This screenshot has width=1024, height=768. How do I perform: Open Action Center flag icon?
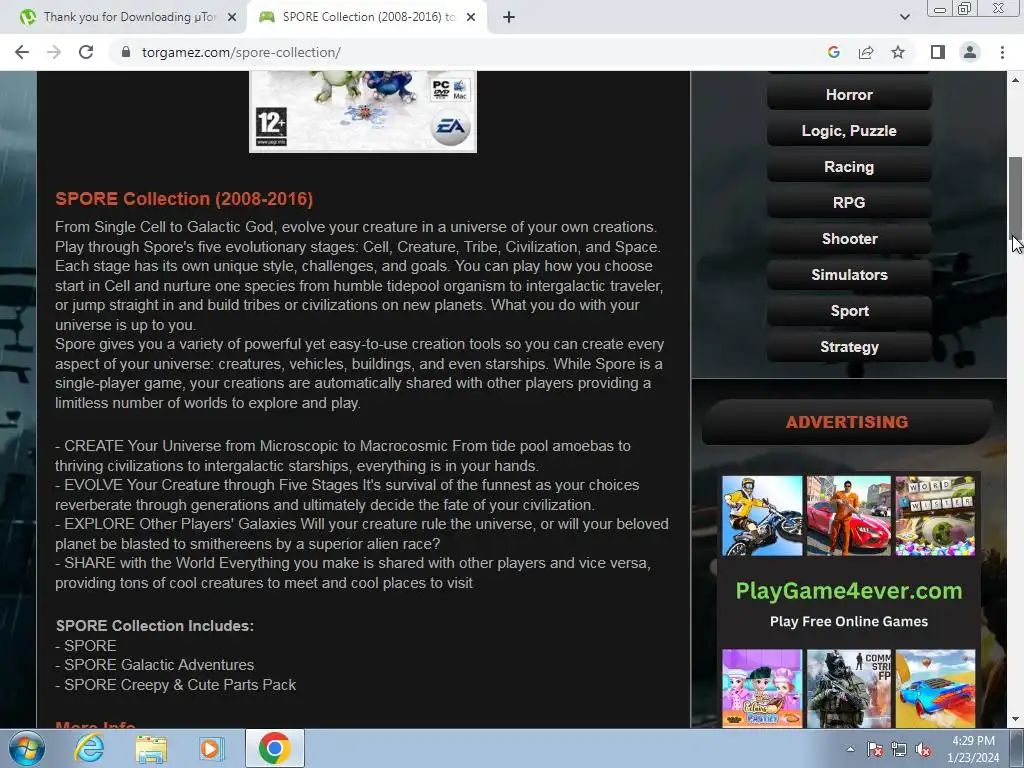point(875,749)
